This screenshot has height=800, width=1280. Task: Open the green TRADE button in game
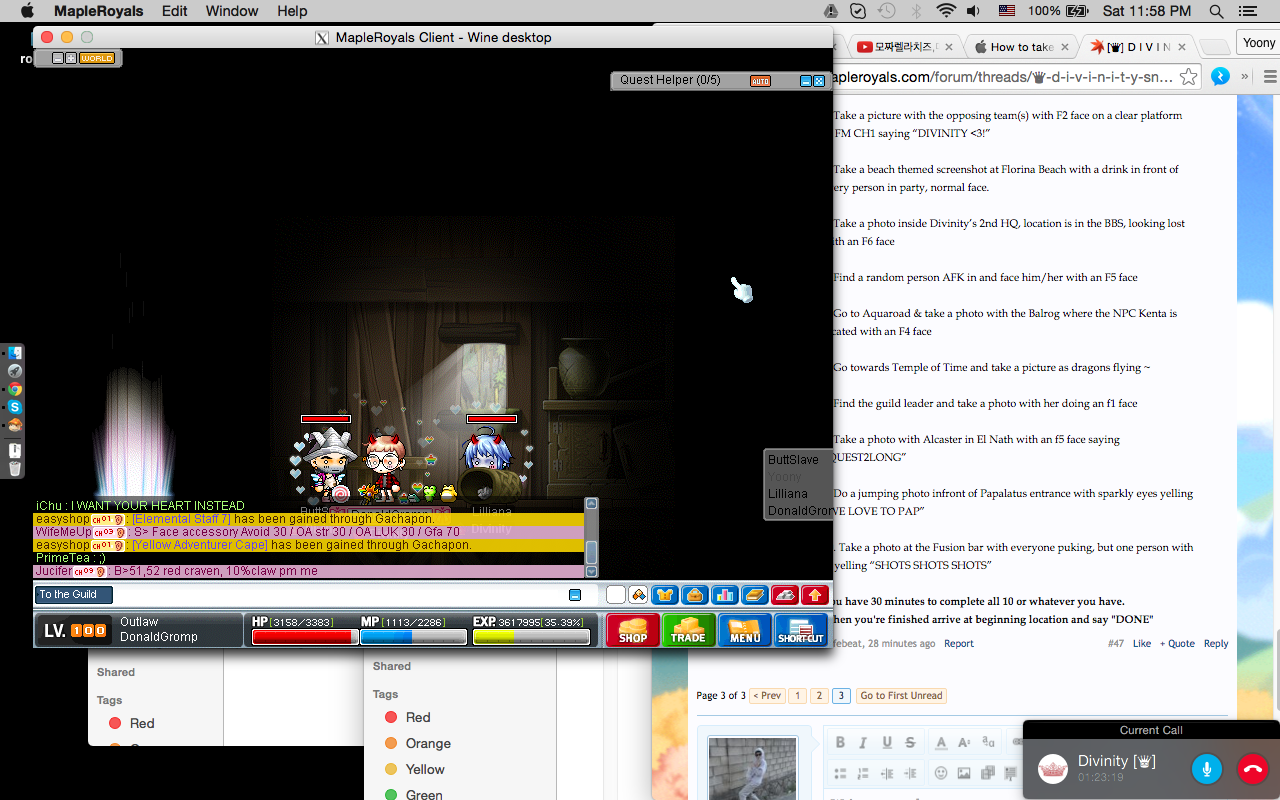click(x=688, y=630)
